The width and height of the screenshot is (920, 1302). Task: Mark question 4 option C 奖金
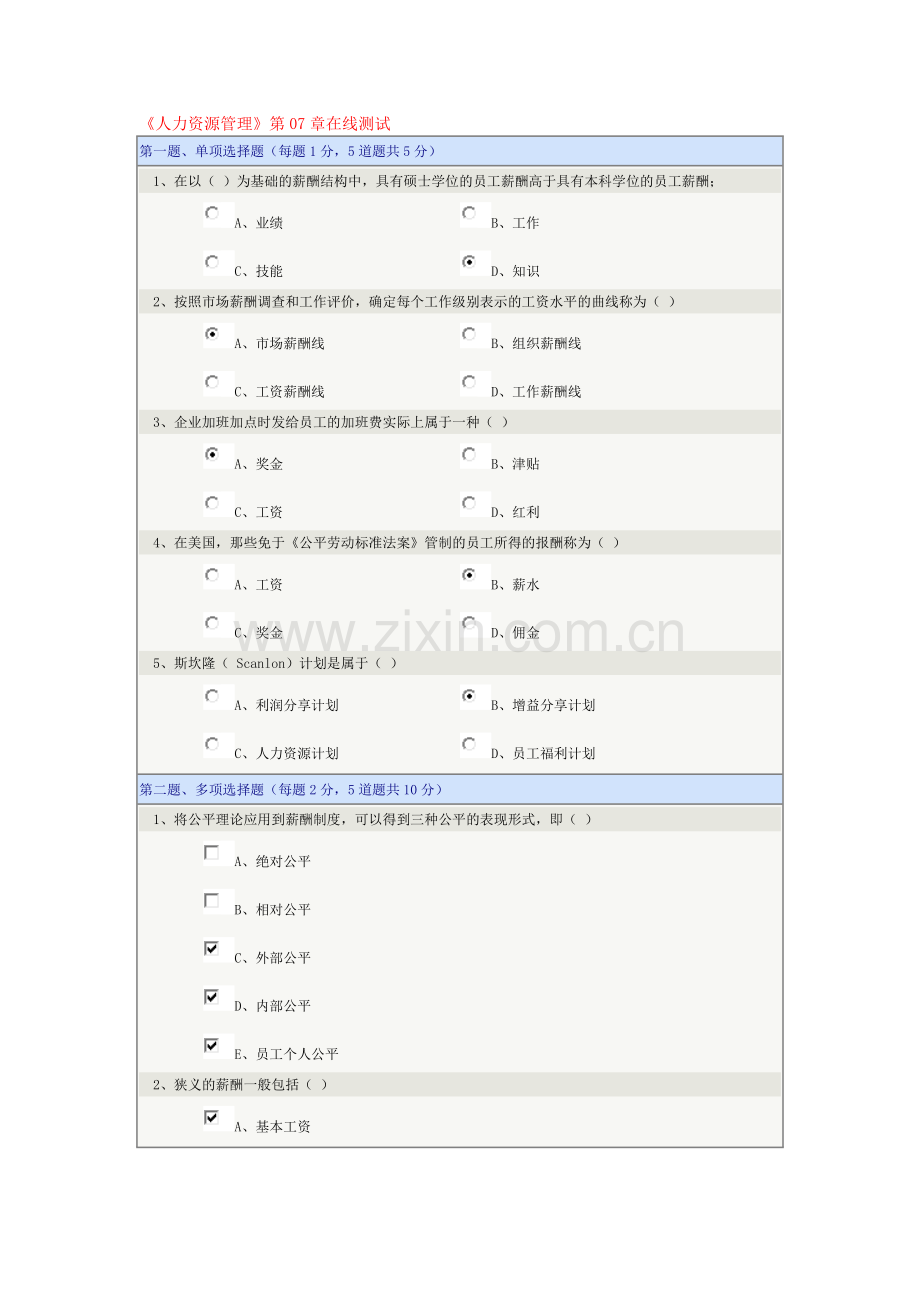coord(212,623)
